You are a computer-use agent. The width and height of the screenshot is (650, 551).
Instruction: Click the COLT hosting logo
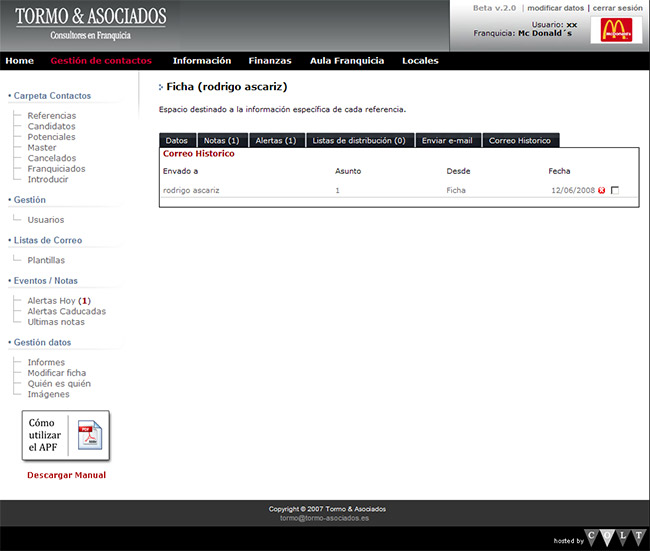(613, 538)
